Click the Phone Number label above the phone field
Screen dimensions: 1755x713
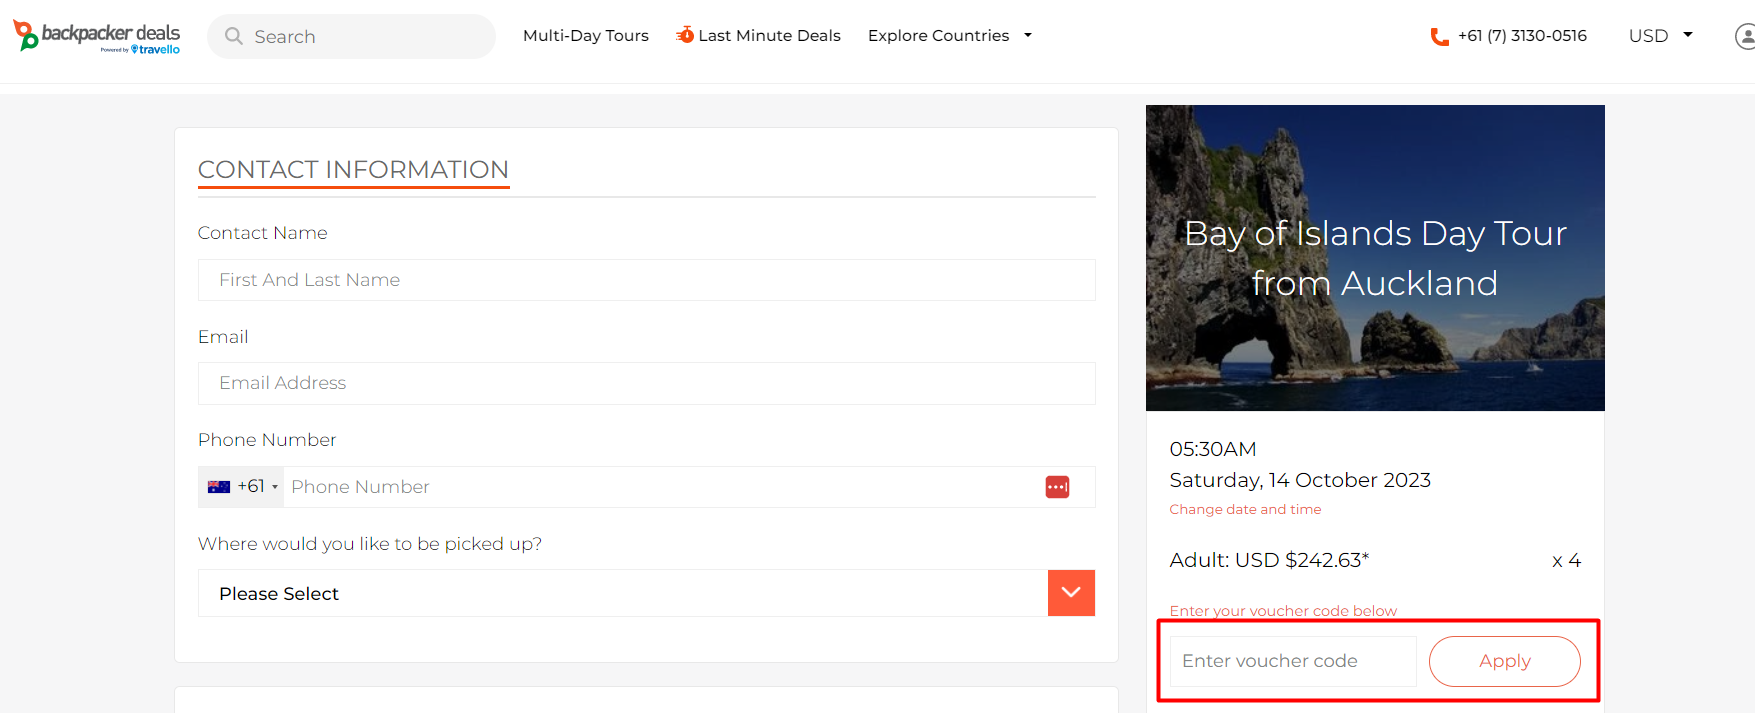click(267, 440)
